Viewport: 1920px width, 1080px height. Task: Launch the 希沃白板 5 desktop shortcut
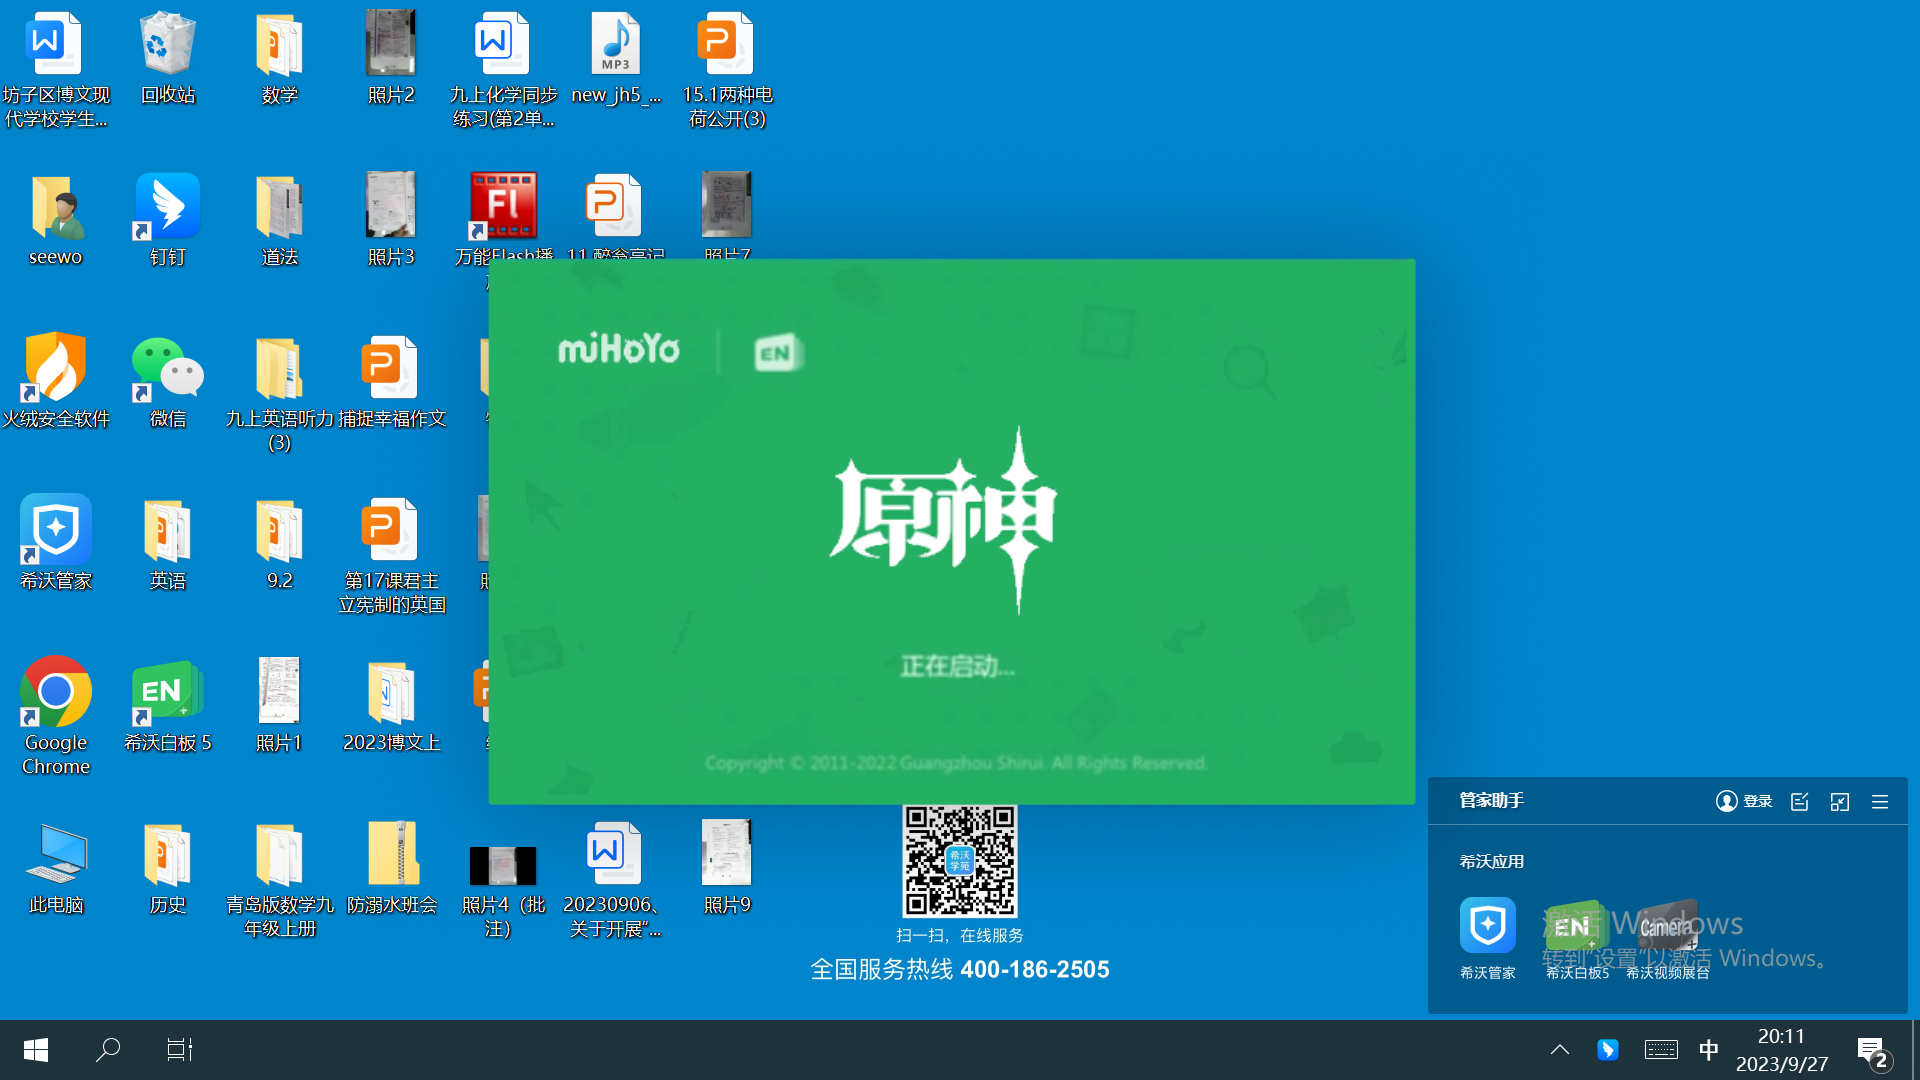click(x=168, y=706)
